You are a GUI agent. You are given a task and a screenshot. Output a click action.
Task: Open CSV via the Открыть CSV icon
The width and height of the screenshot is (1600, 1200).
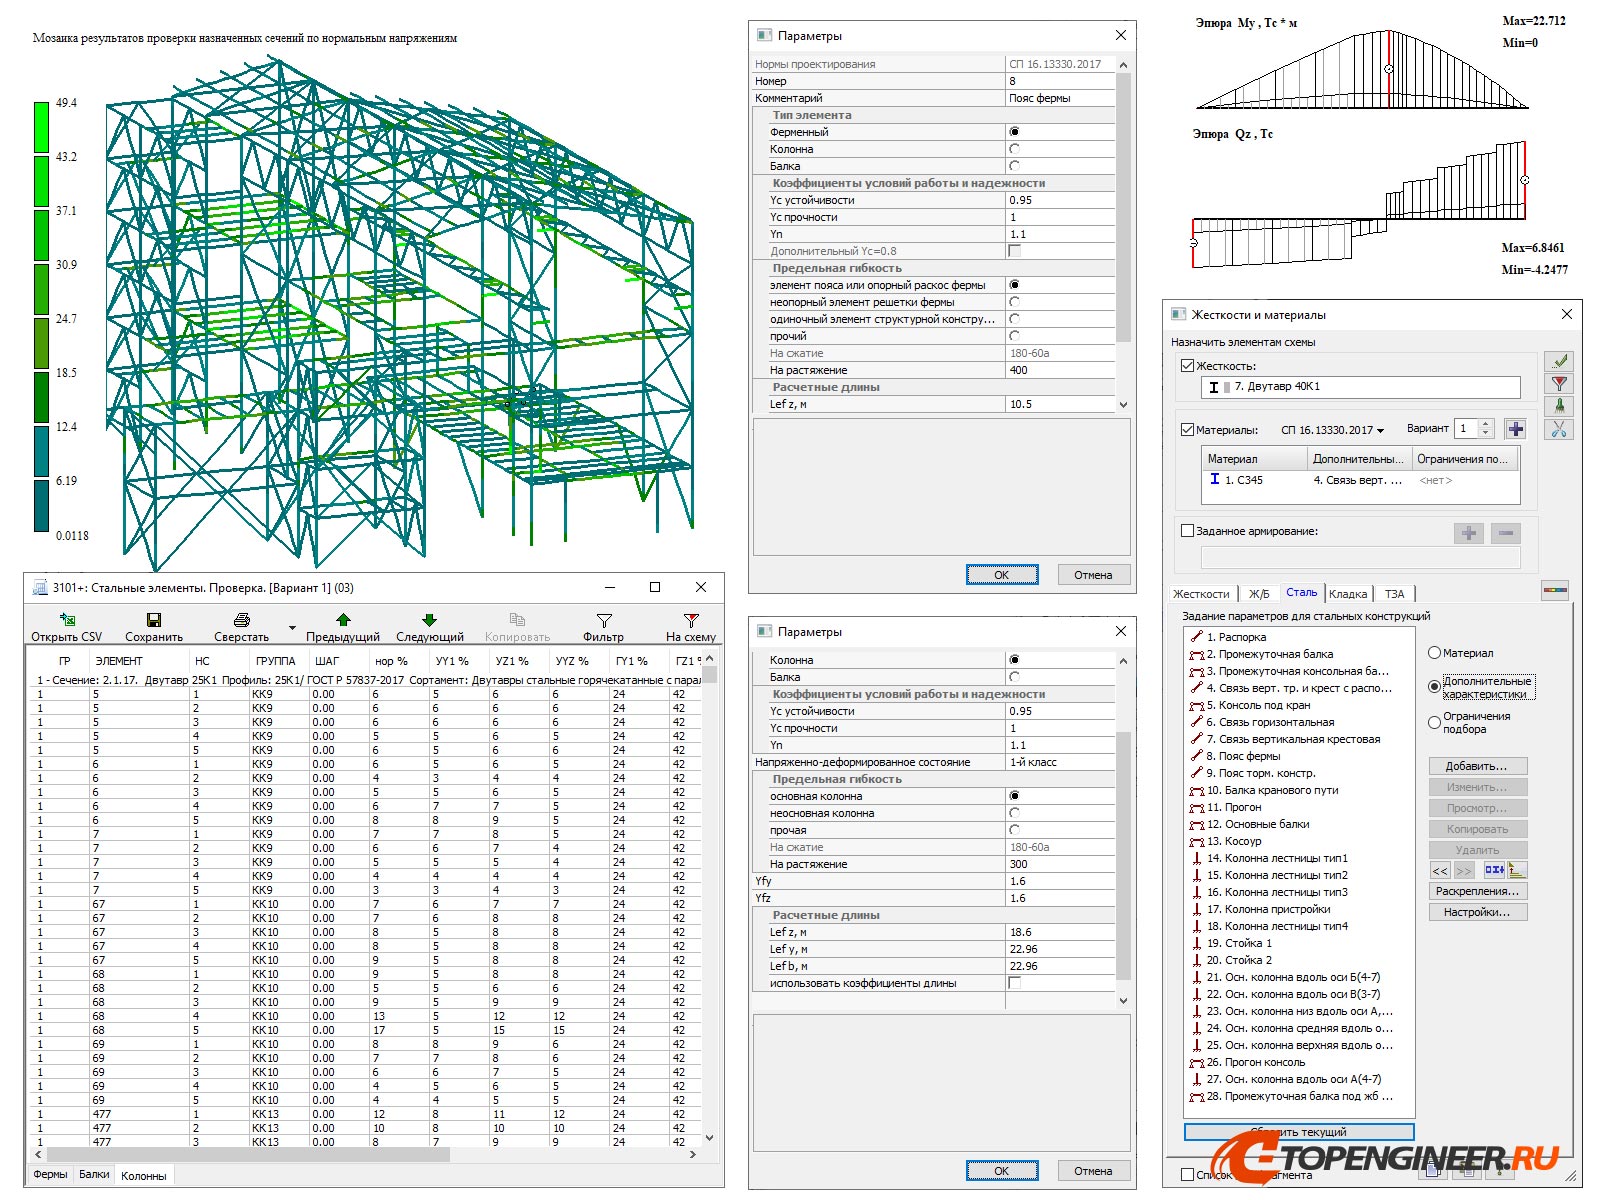click(66, 619)
